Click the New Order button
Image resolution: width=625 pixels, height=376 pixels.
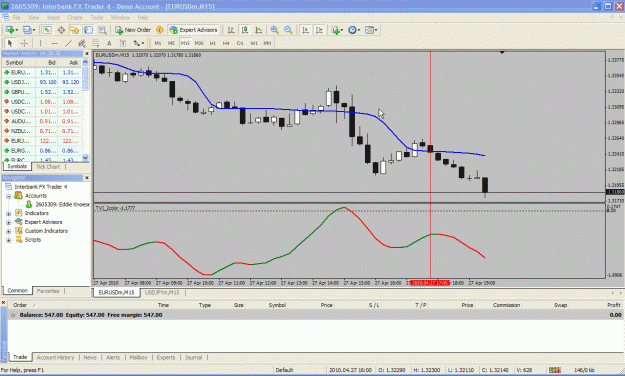pos(133,30)
